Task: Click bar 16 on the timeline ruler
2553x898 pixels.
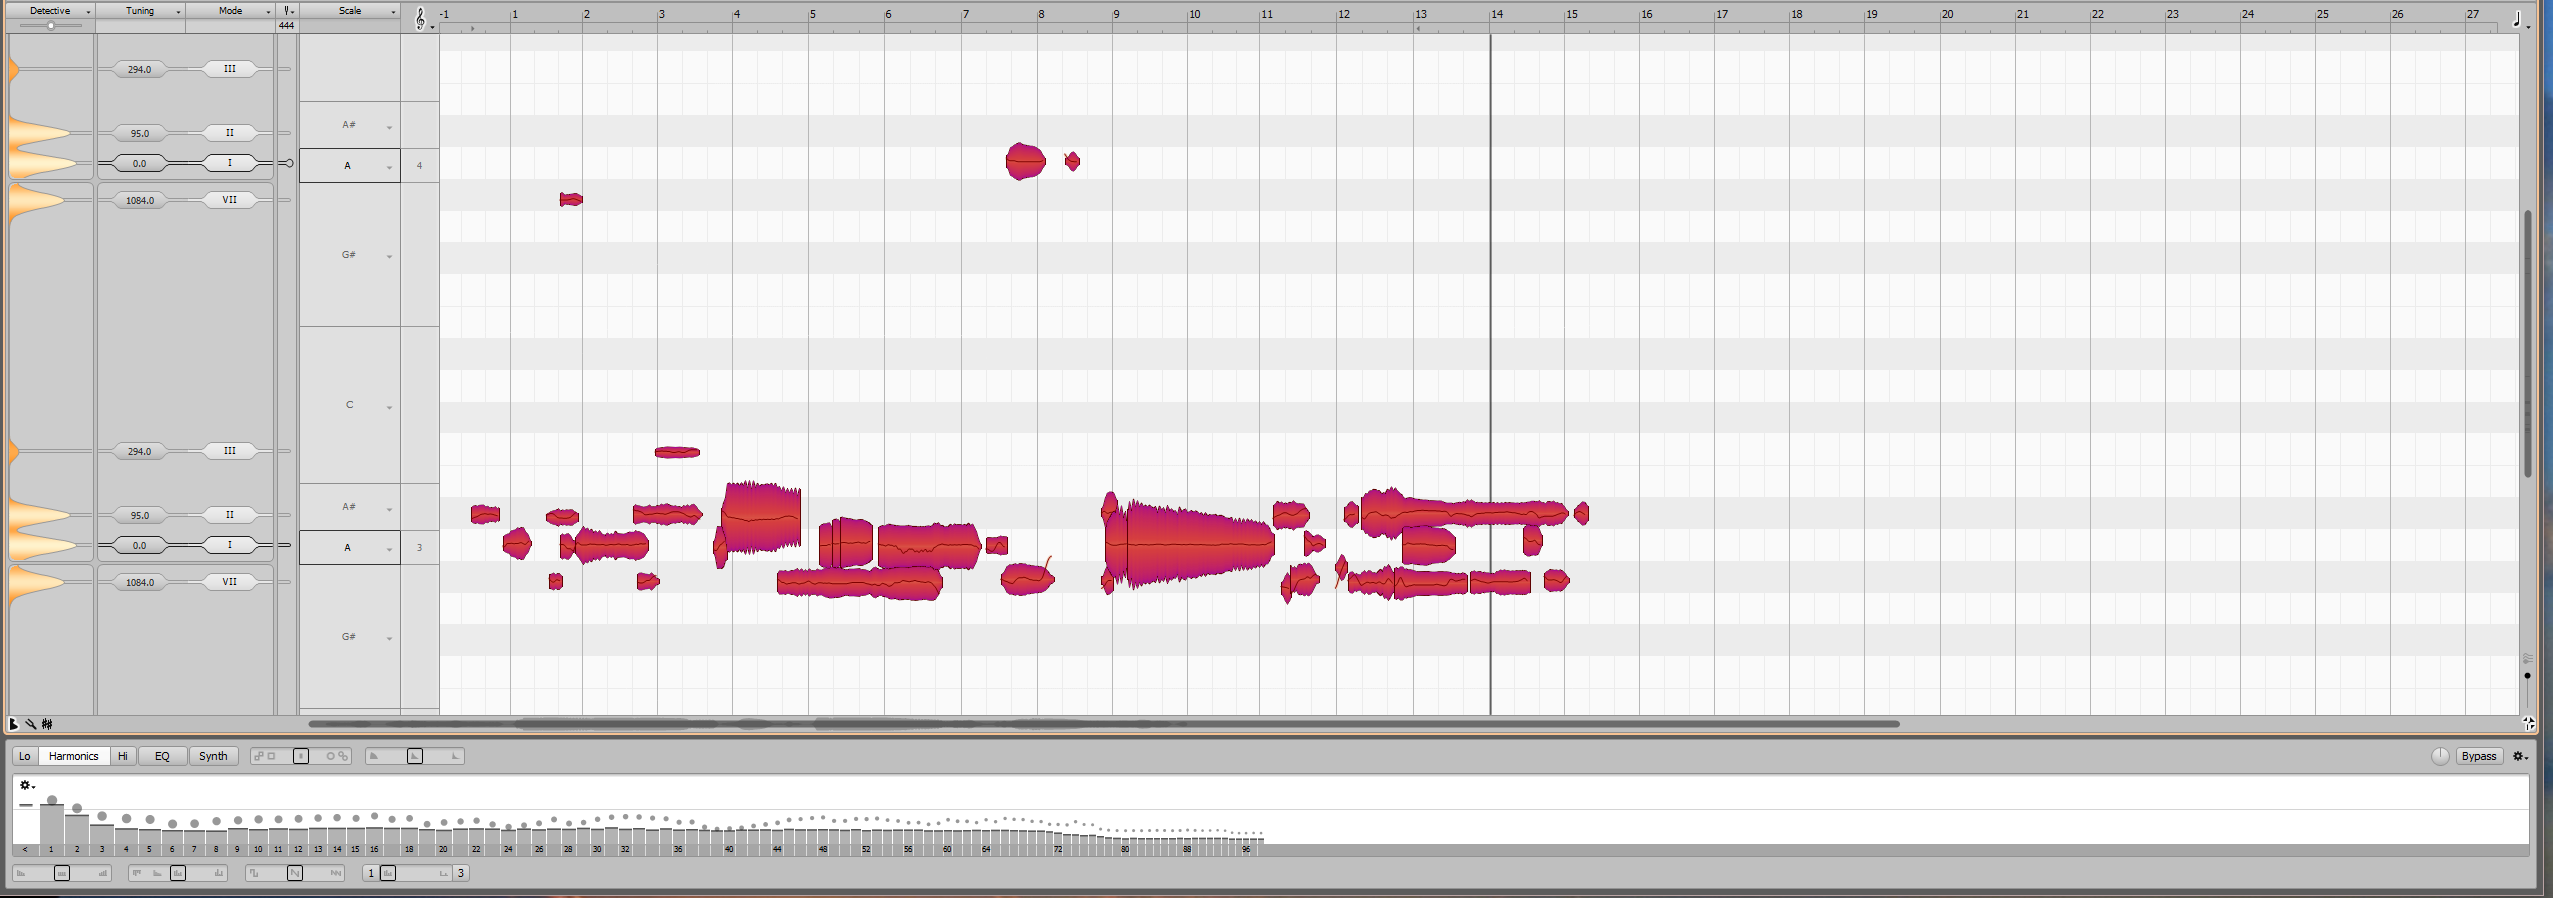Action: [1646, 14]
